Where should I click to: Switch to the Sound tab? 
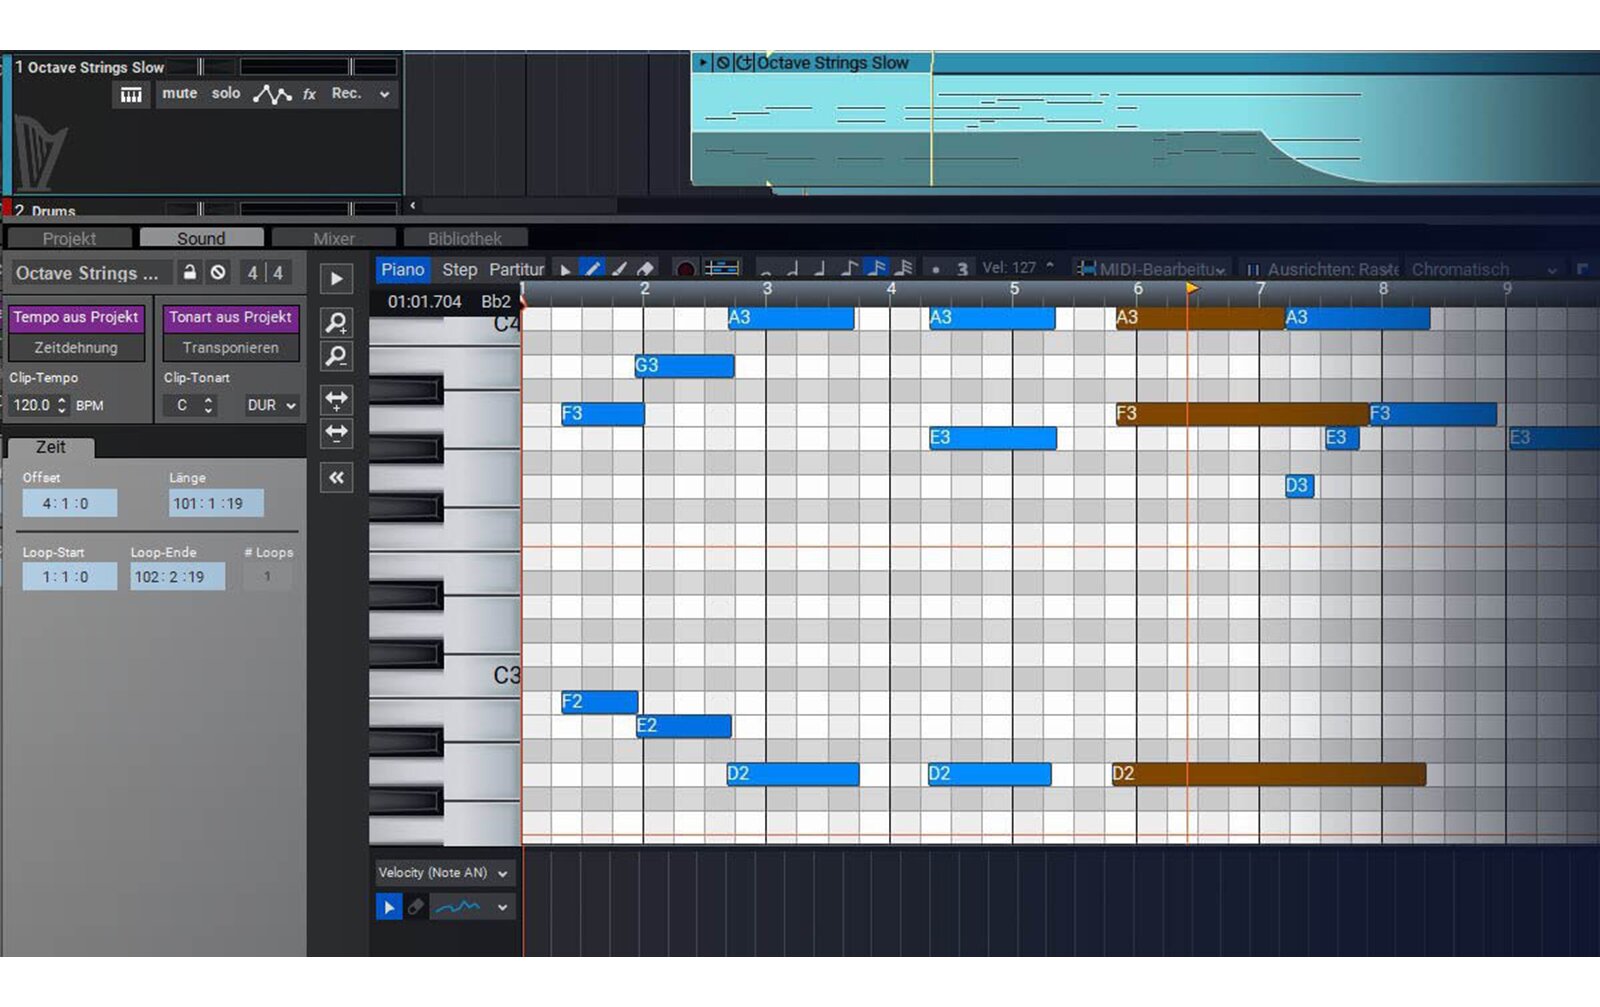(201, 238)
